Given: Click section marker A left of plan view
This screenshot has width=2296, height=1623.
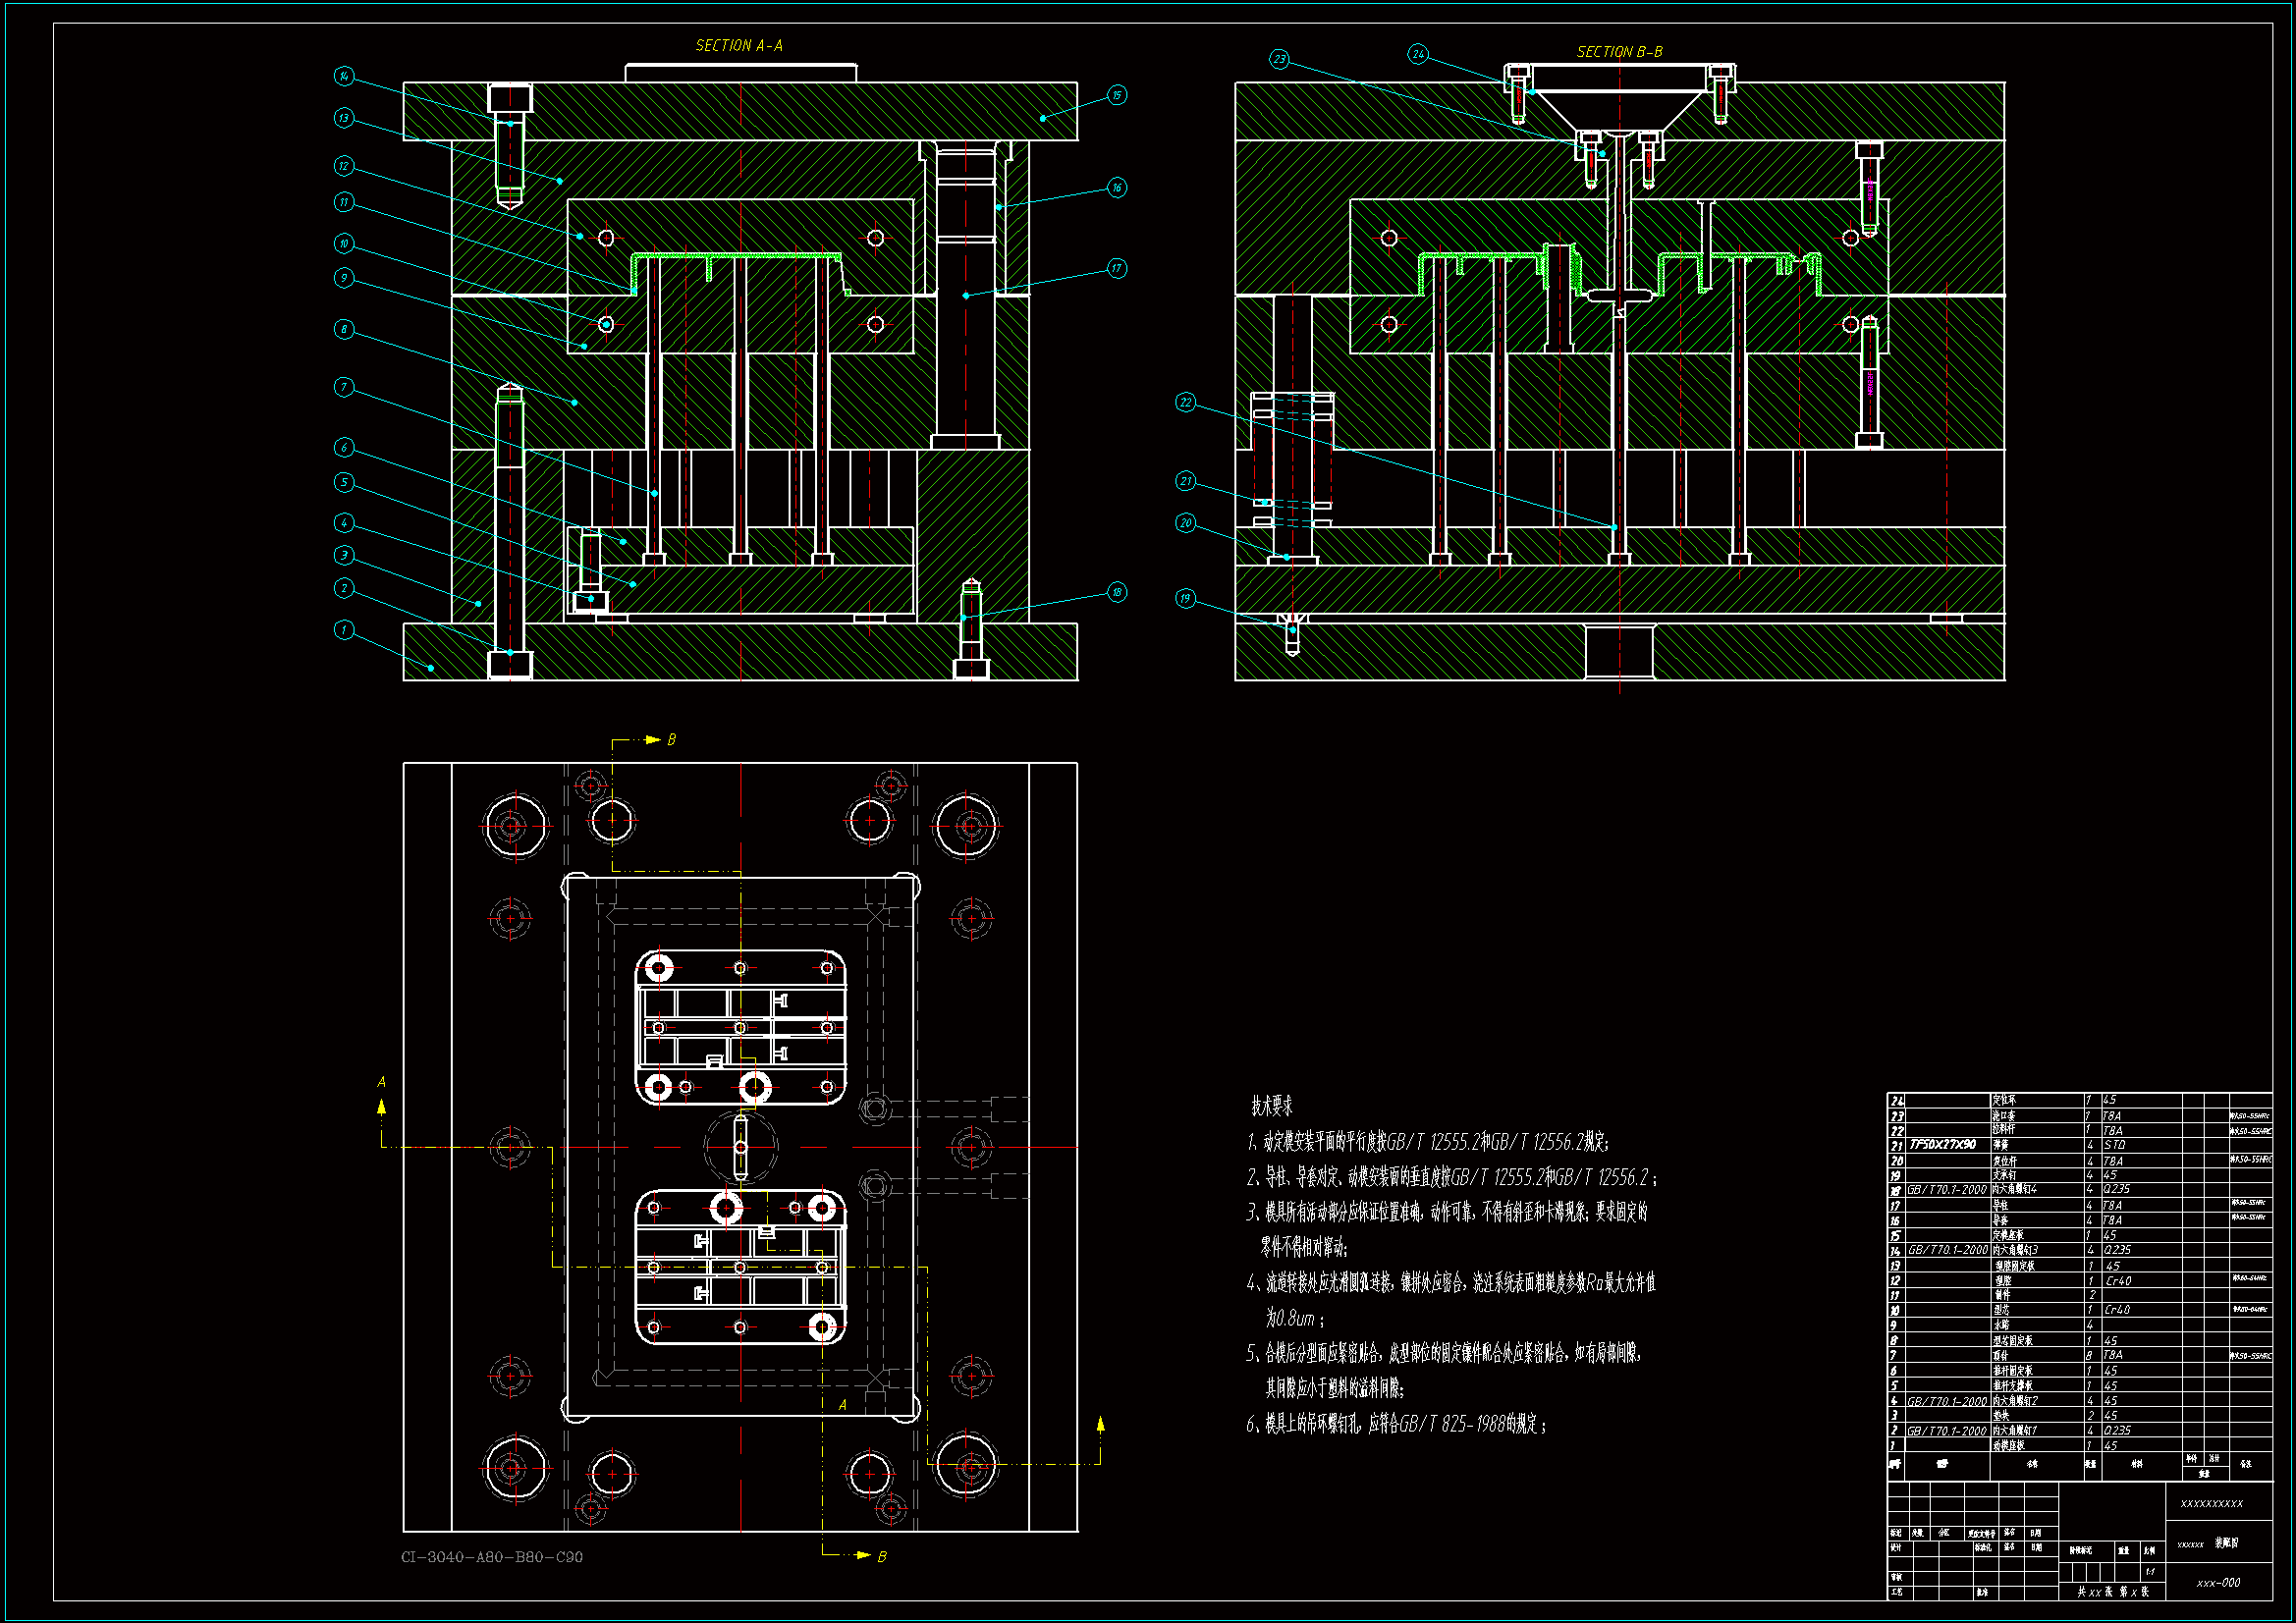Looking at the screenshot, I should [381, 1082].
